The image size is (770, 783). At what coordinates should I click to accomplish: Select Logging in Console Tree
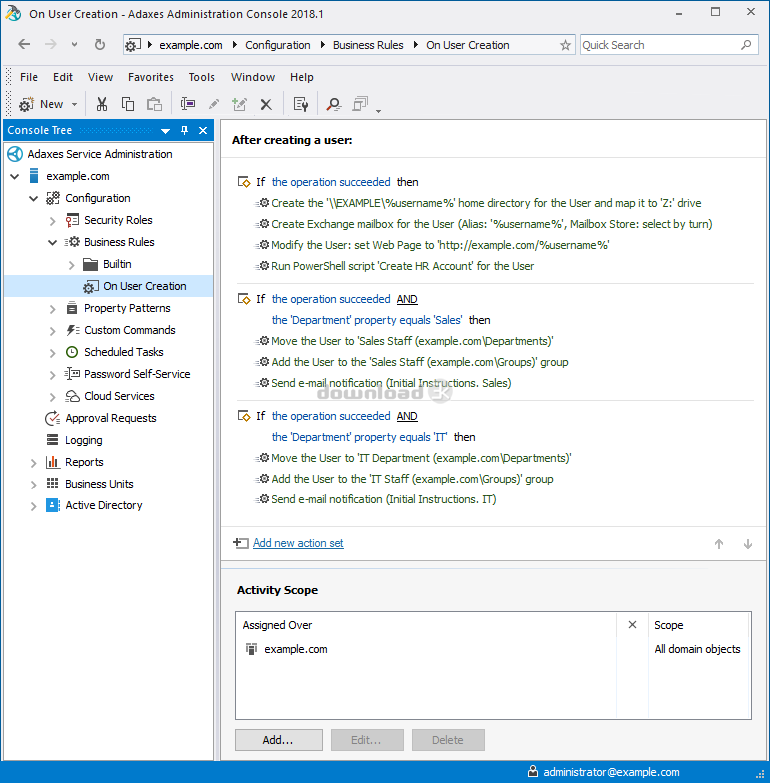pyautogui.click(x=83, y=440)
